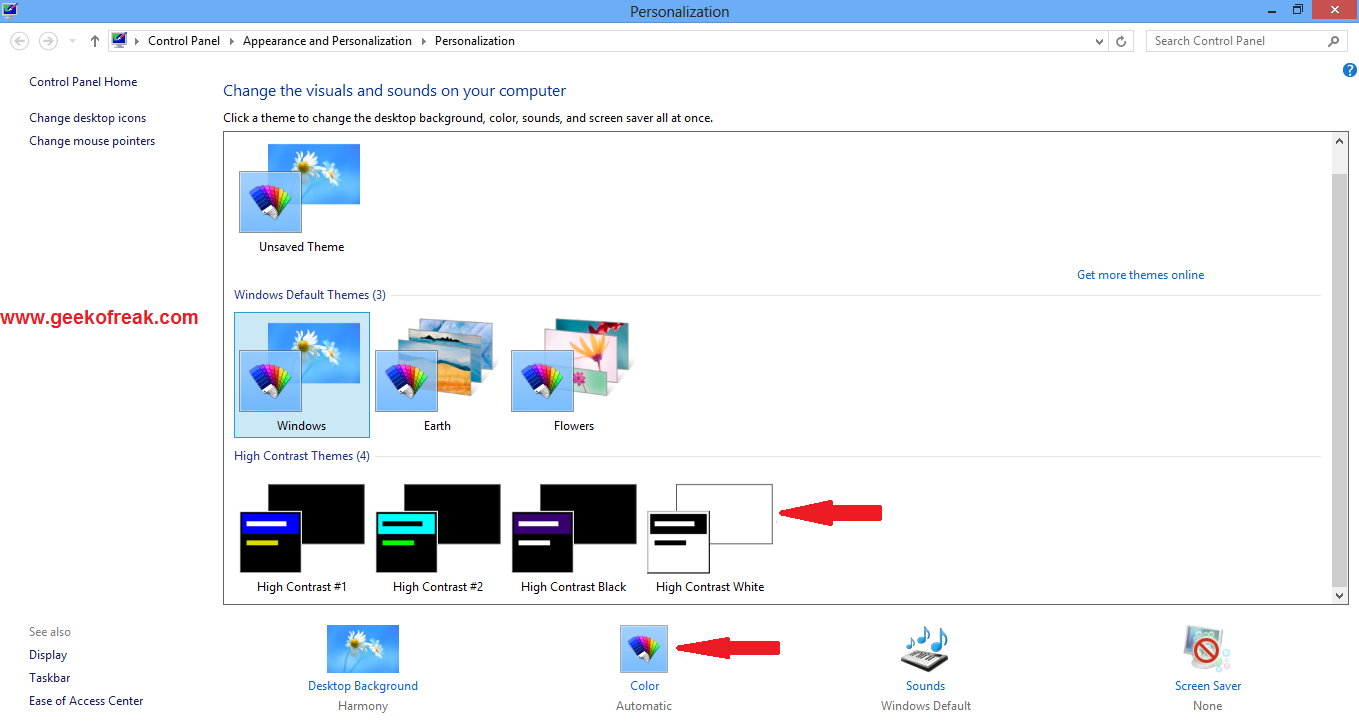Go up one level with Up arrow
Image resolution: width=1359 pixels, height=727 pixels.
point(95,41)
